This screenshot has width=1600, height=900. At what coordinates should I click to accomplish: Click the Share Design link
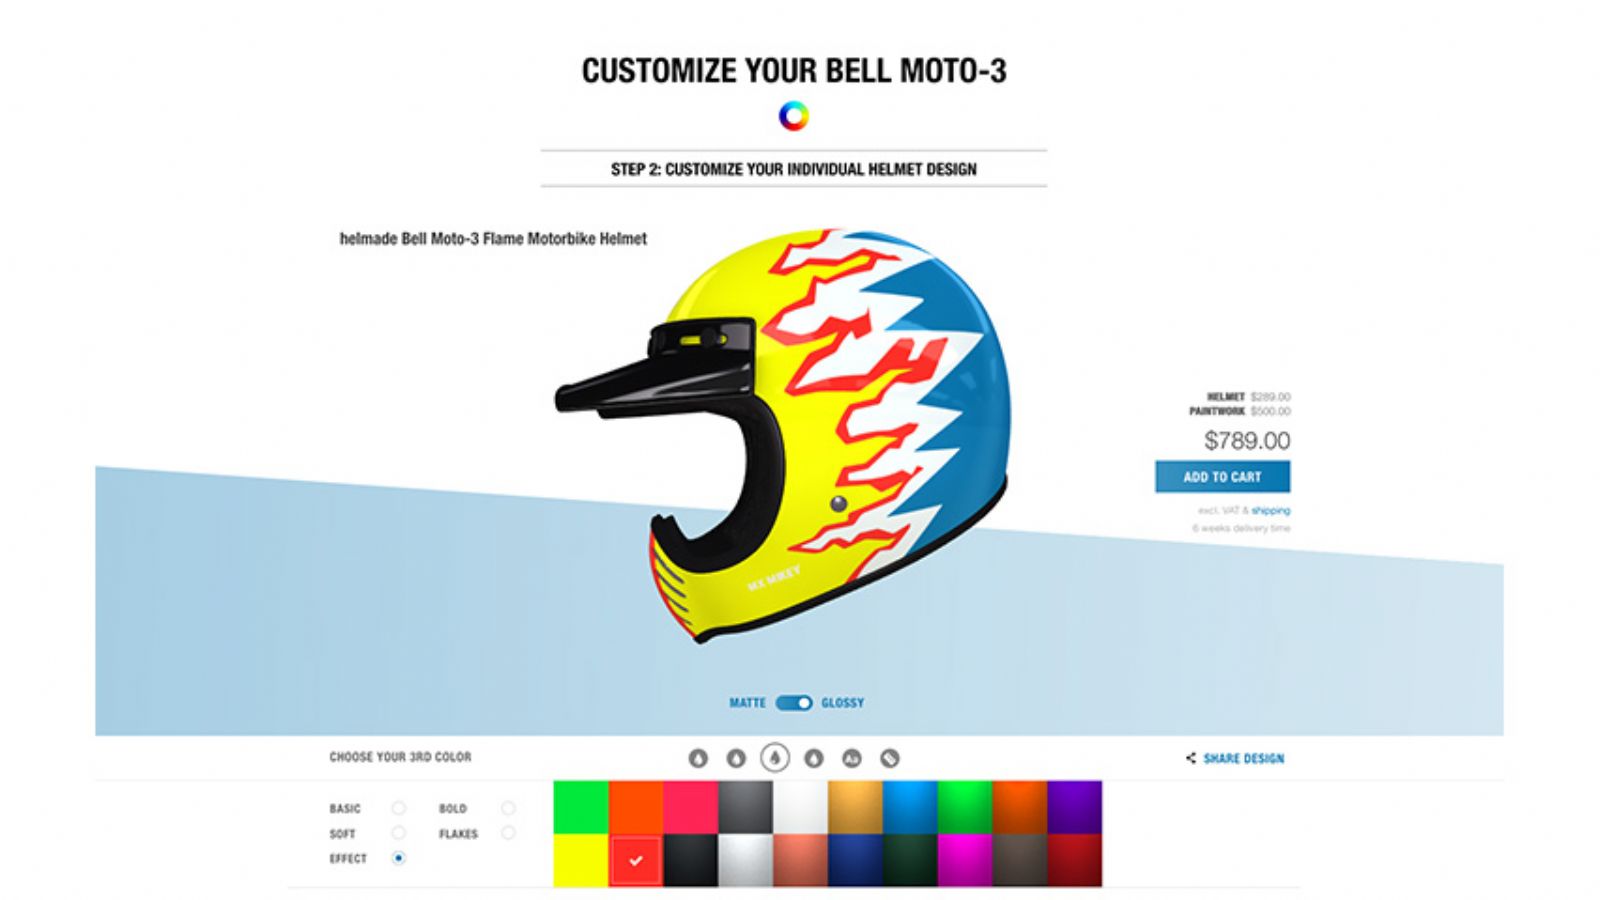[x=1244, y=759]
